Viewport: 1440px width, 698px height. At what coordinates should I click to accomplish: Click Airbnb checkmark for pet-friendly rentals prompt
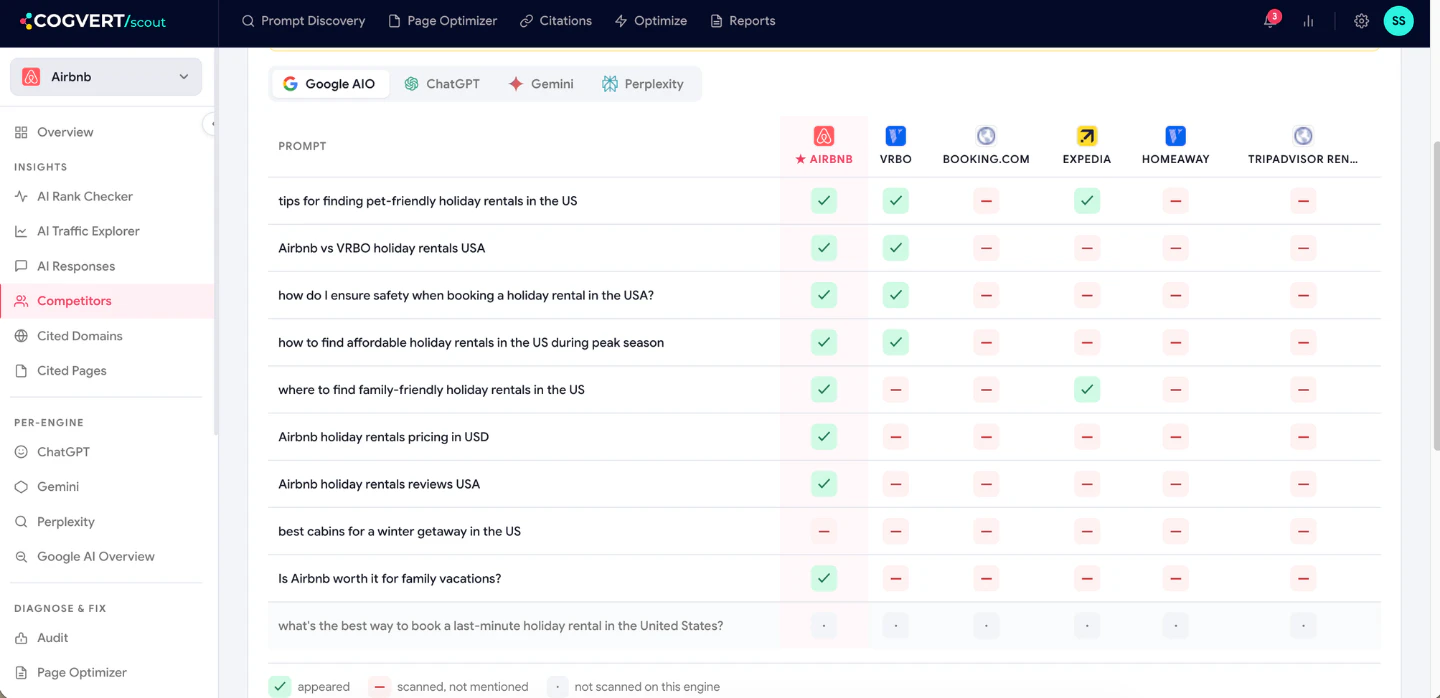click(824, 201)
